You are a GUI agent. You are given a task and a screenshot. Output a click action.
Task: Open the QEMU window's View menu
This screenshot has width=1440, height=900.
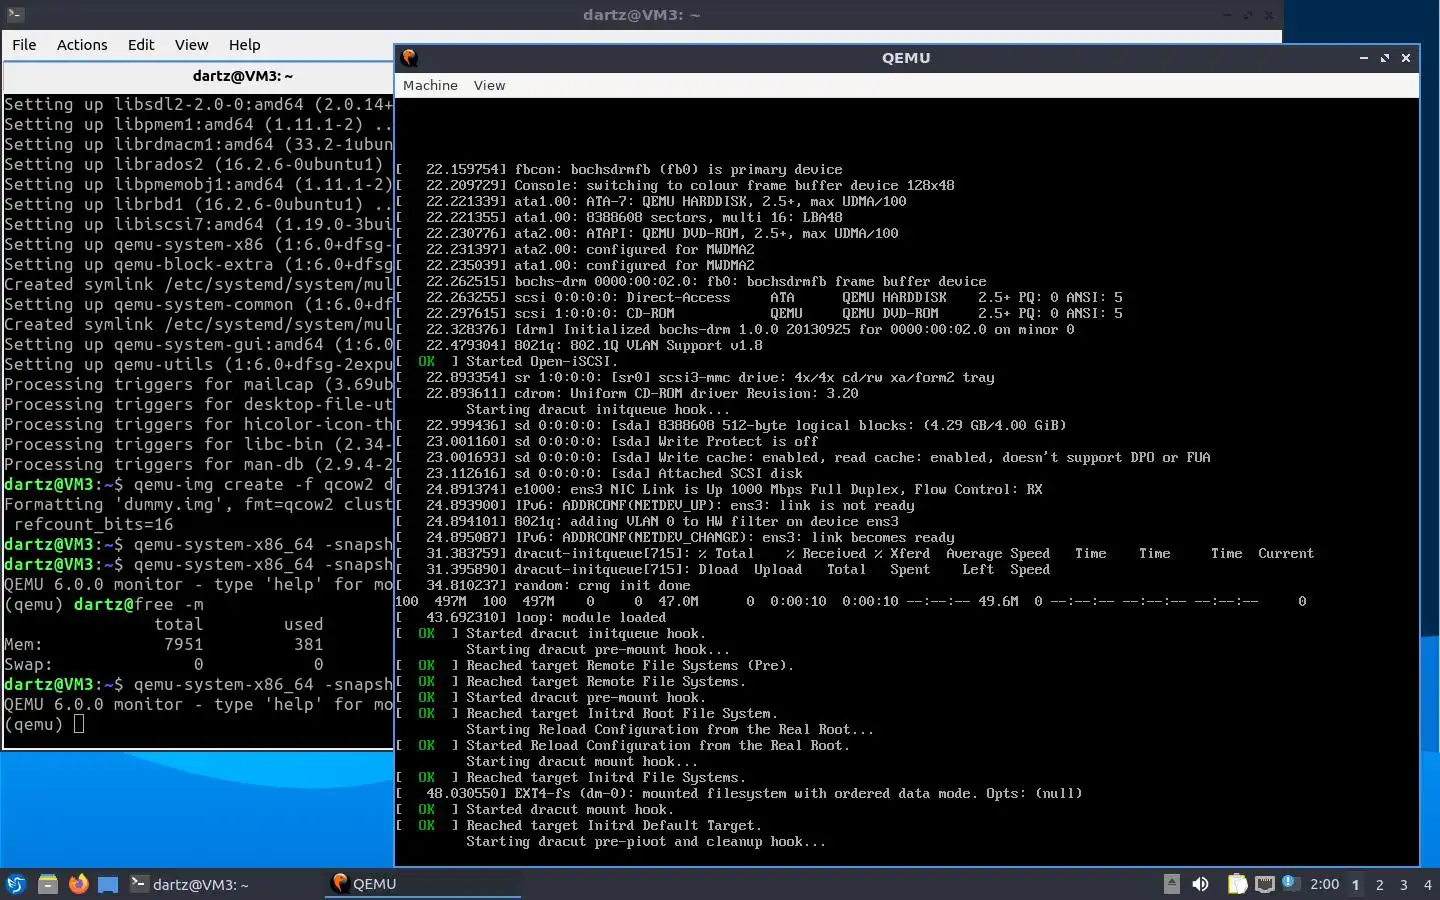[489, 85]
